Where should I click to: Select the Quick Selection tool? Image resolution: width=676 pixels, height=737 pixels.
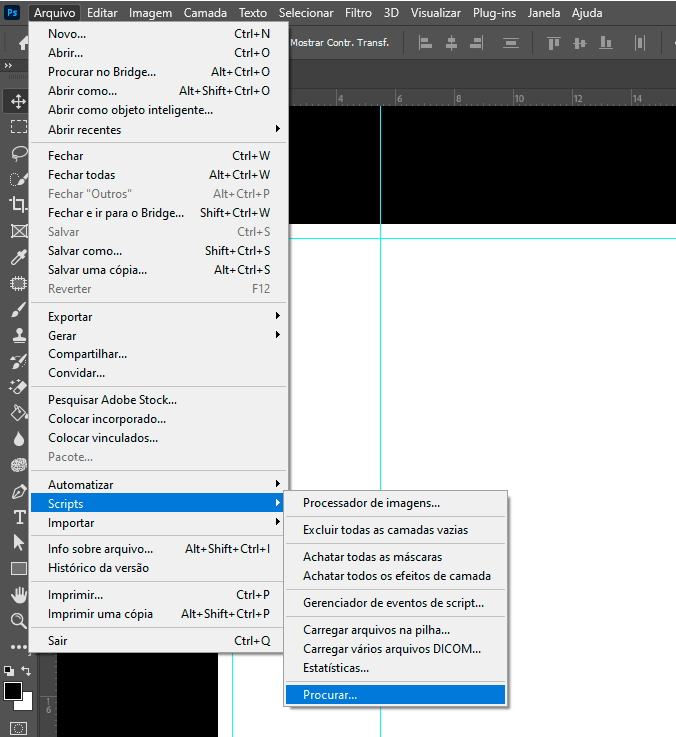(x=18, y=179)
